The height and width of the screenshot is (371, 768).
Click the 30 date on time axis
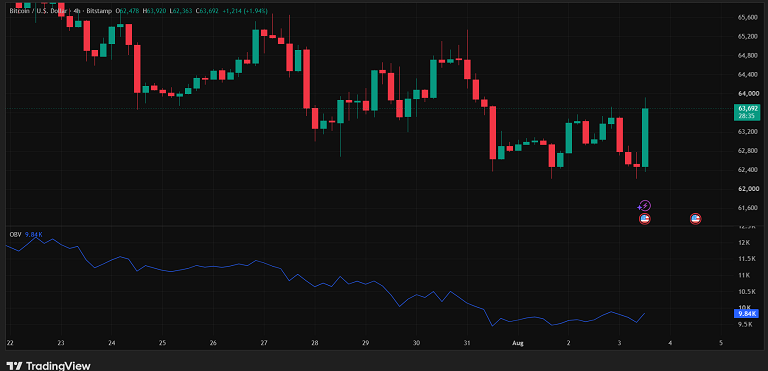pos(416,343)
